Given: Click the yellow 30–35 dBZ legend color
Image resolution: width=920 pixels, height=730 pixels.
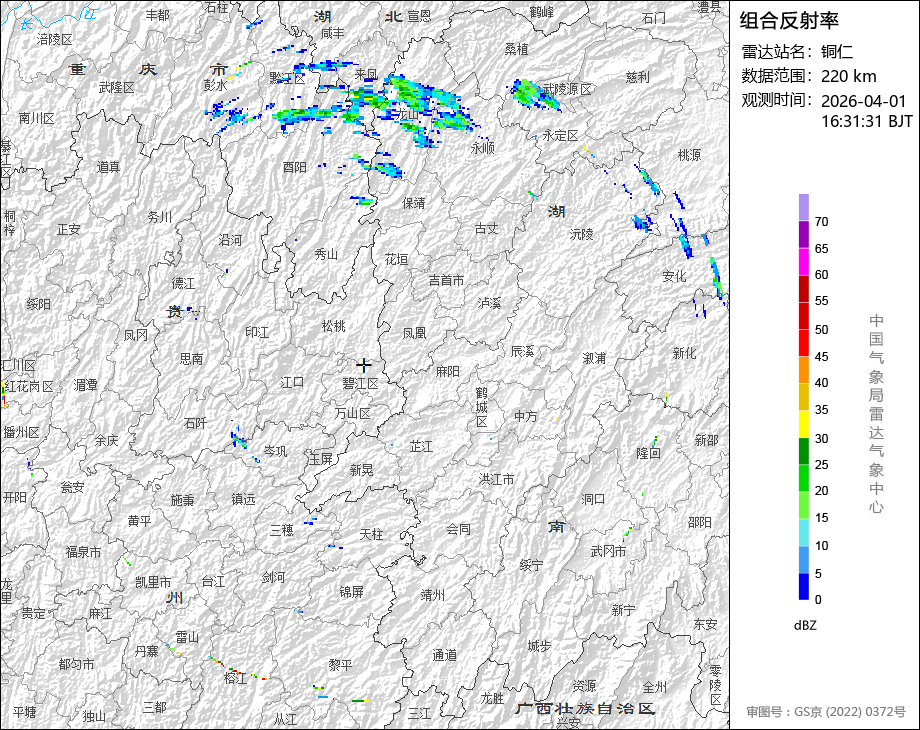Looking at the screenshot, I should pos(803,424).
